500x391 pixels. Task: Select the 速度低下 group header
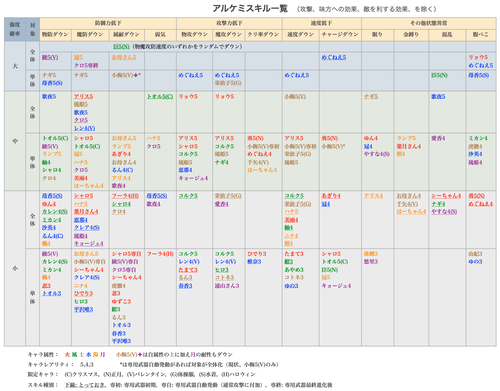point(322,23)
